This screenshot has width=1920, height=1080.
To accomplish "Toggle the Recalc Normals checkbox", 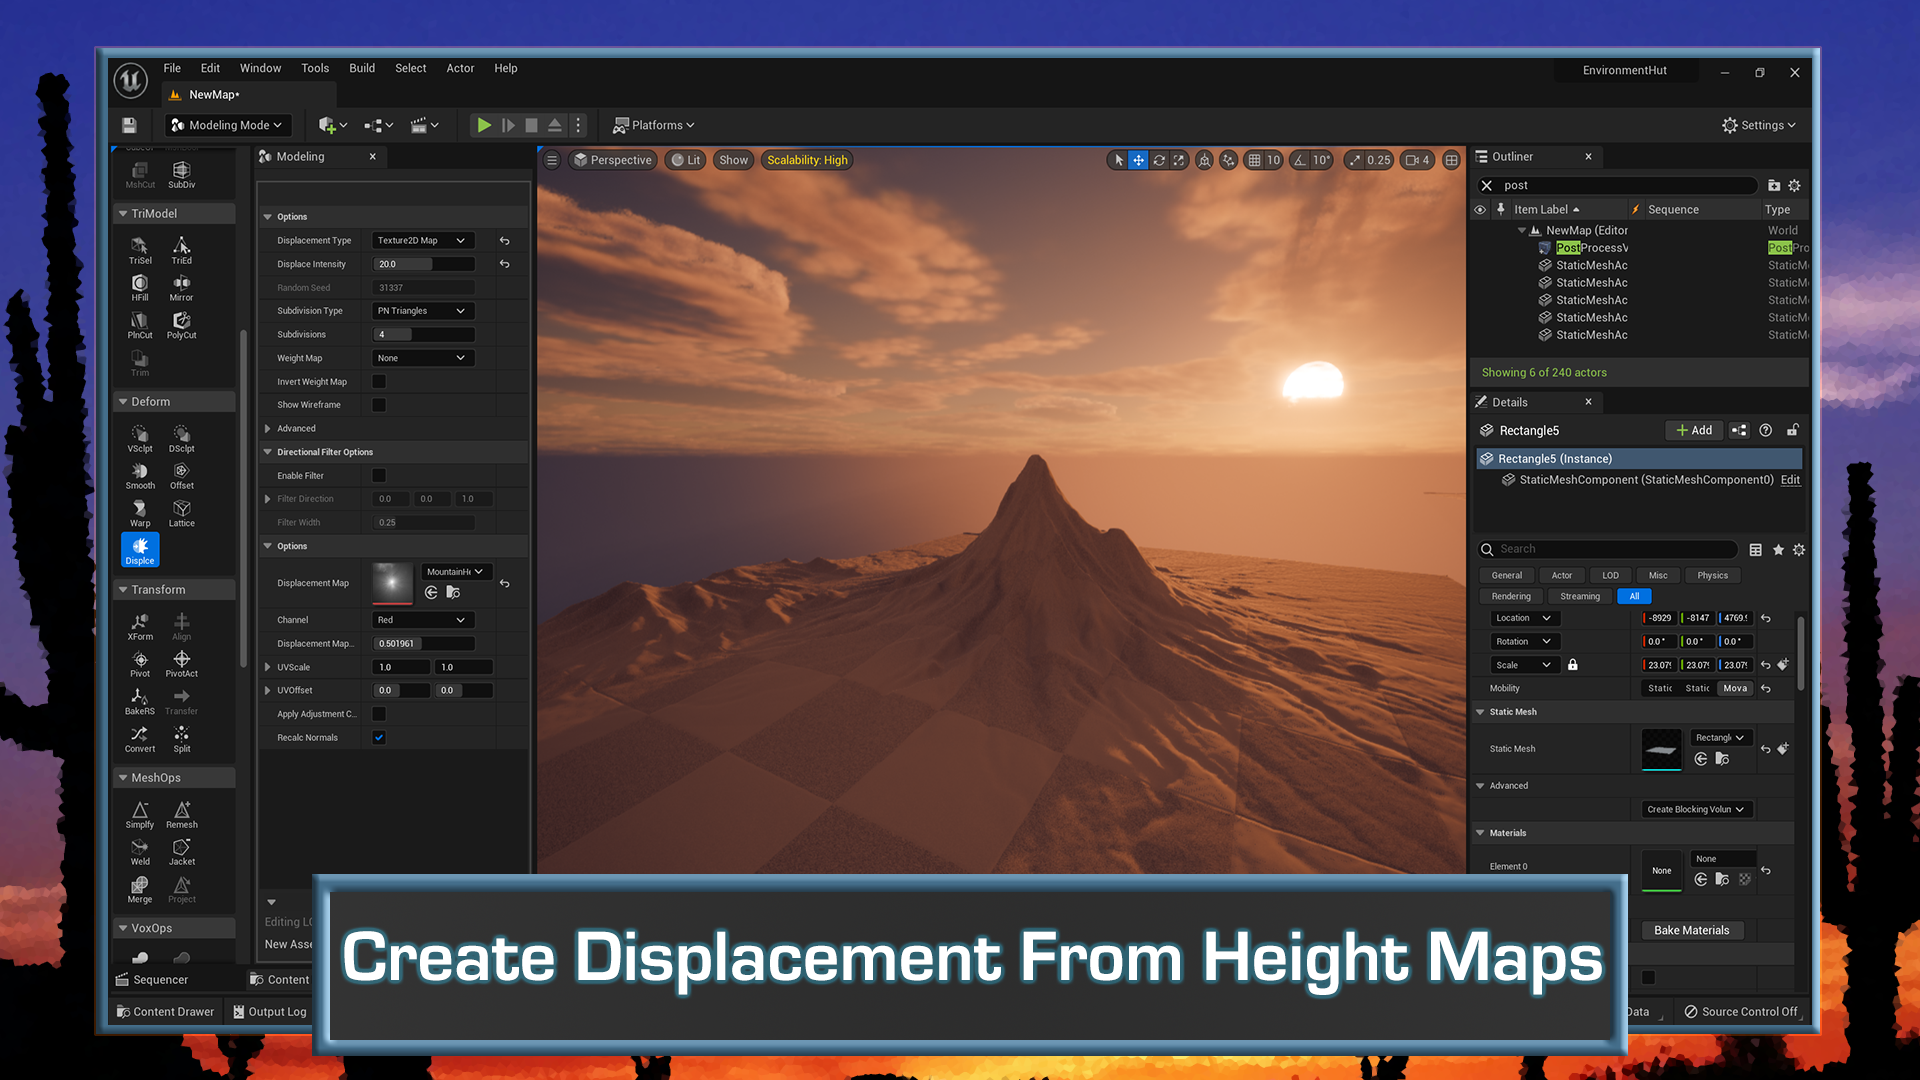I will (379, 738).
